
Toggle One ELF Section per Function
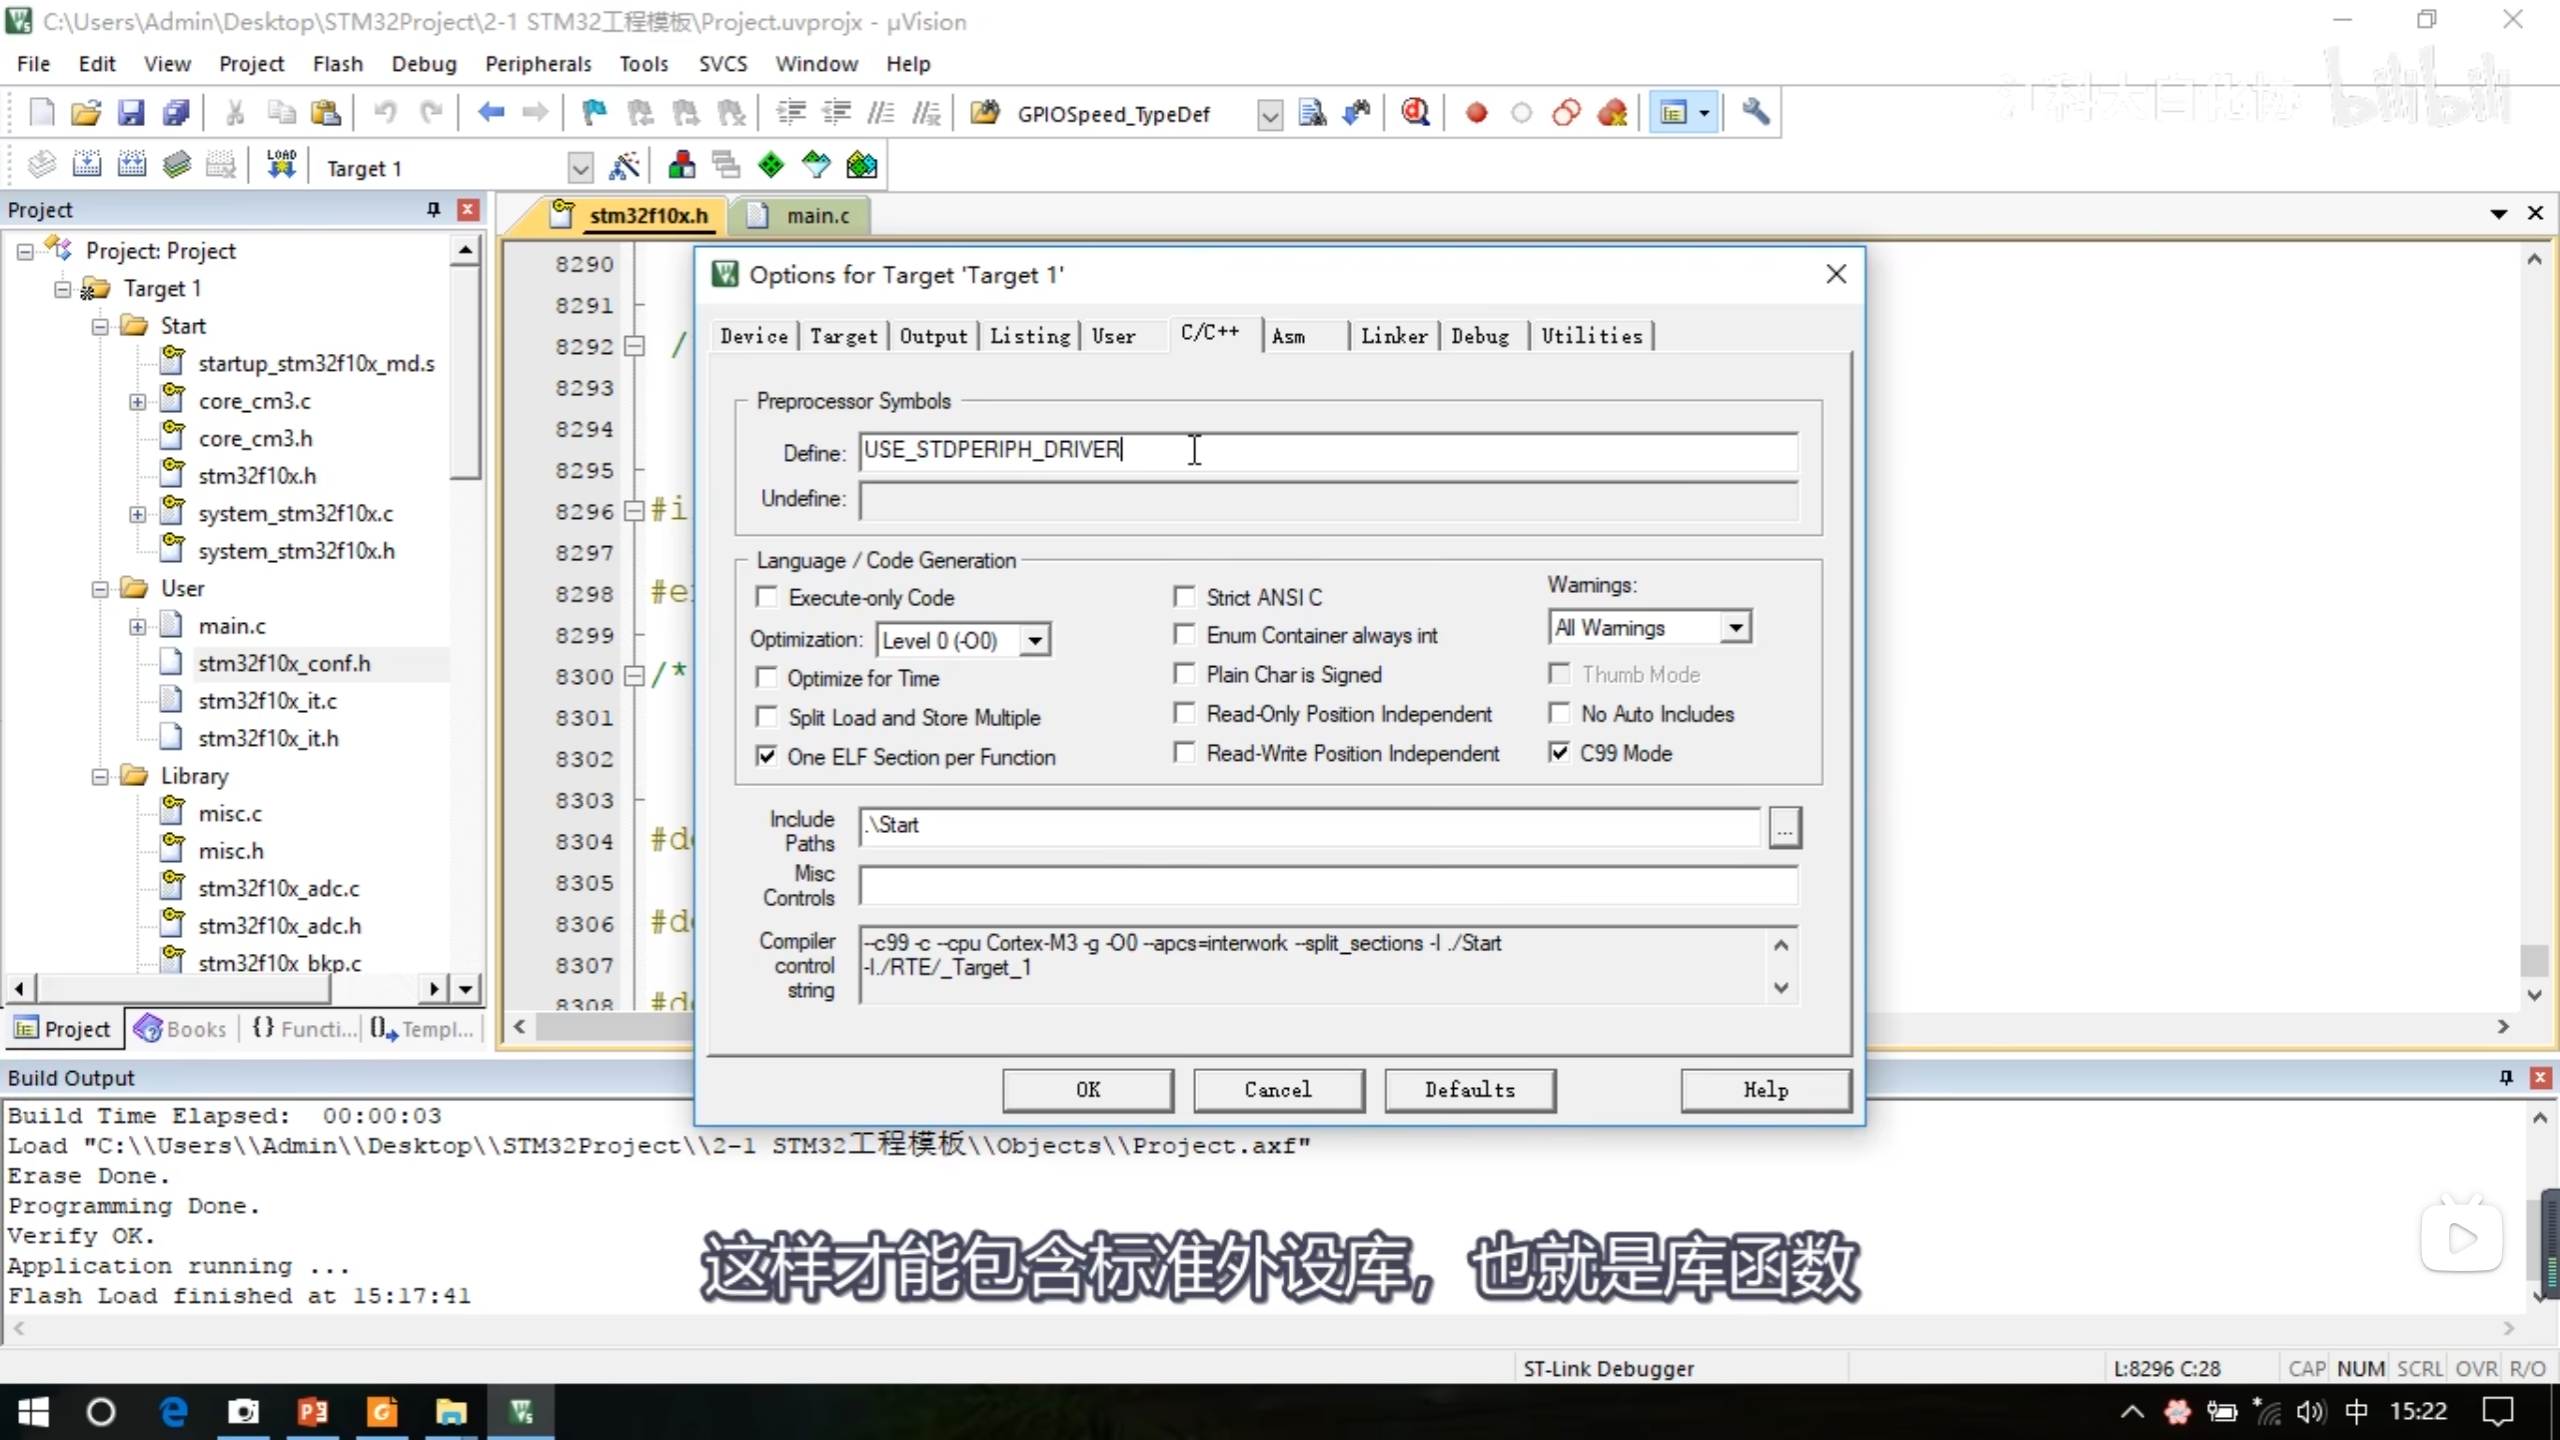[767, 757]
